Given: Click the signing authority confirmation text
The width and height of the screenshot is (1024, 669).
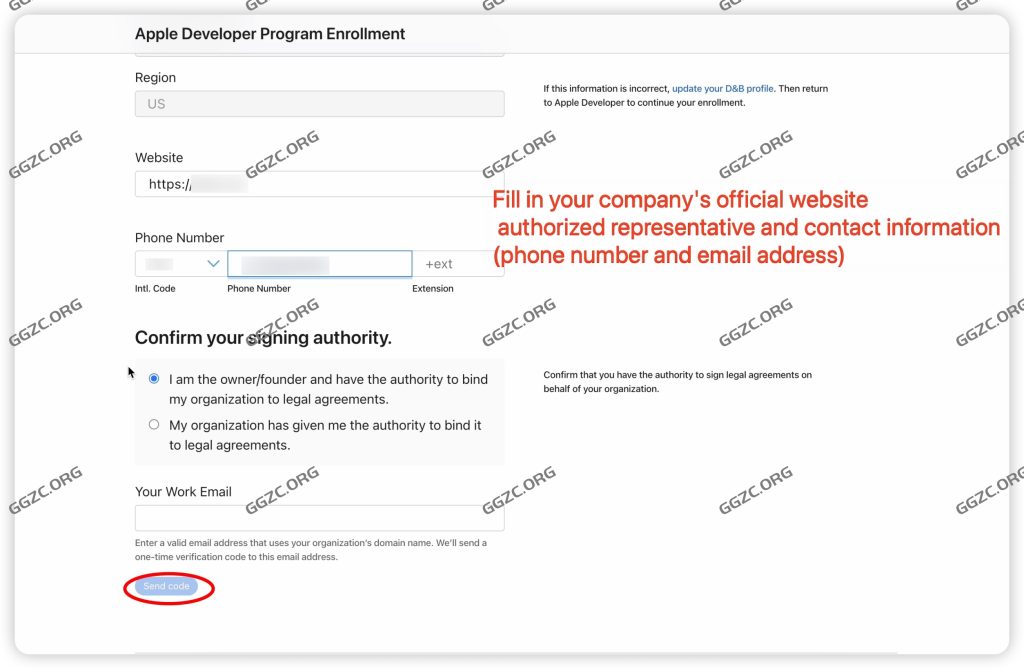Looking at the screenshot, I should [x=675, y=380].
